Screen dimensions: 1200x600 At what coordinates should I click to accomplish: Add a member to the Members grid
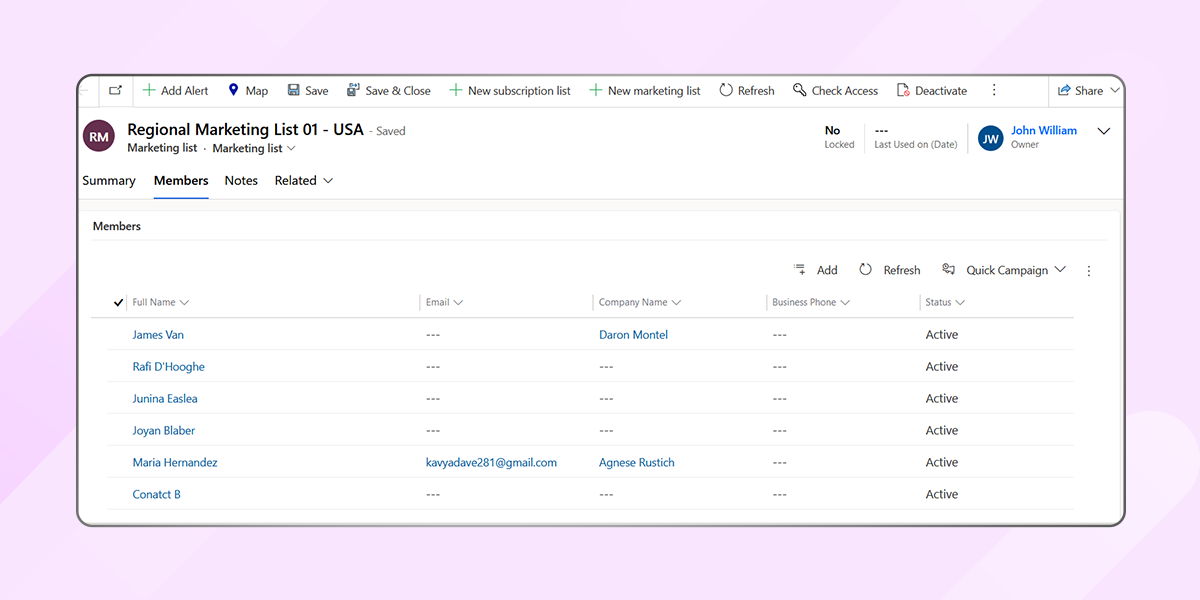[816, 270]
